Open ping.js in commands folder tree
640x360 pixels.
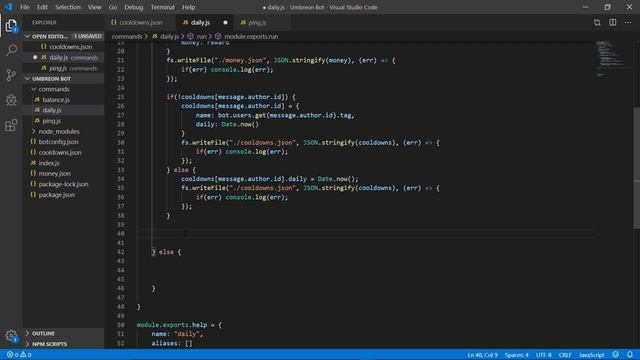[63, 121]
